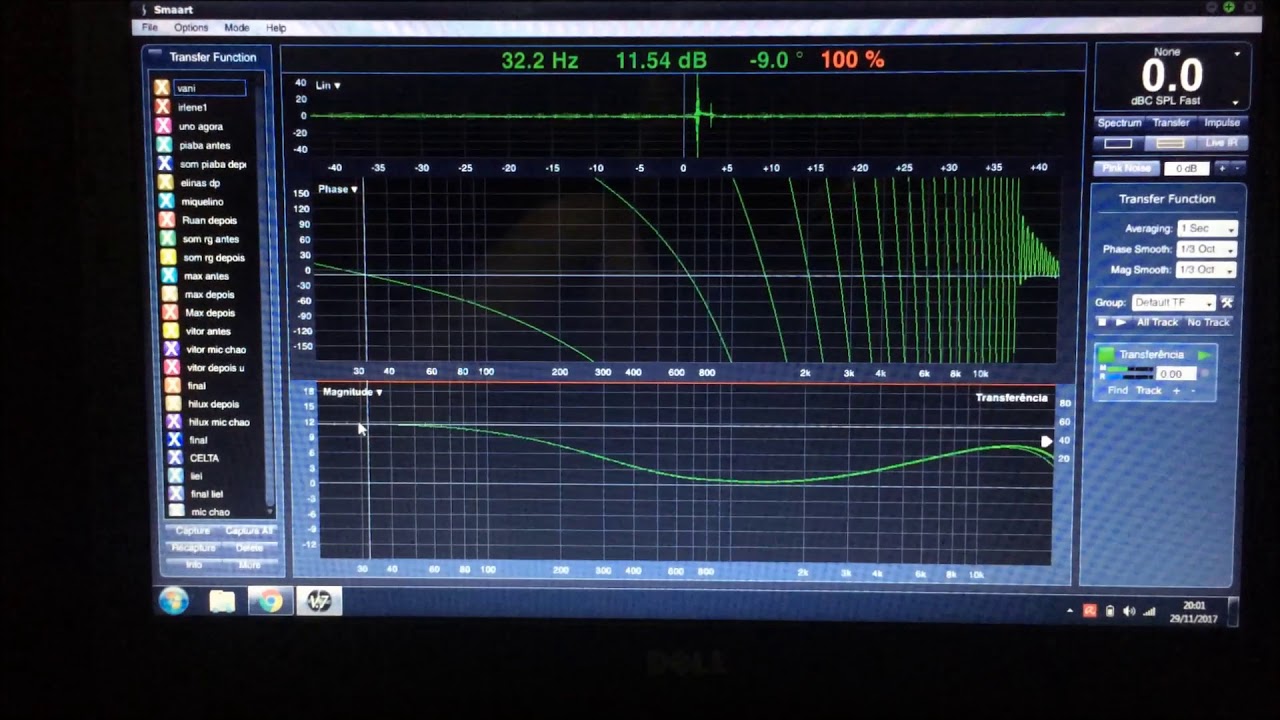1280x720 pixels.
Task: Open Chrome from the Windows taskbar
Action: click(x=270, y=601)
